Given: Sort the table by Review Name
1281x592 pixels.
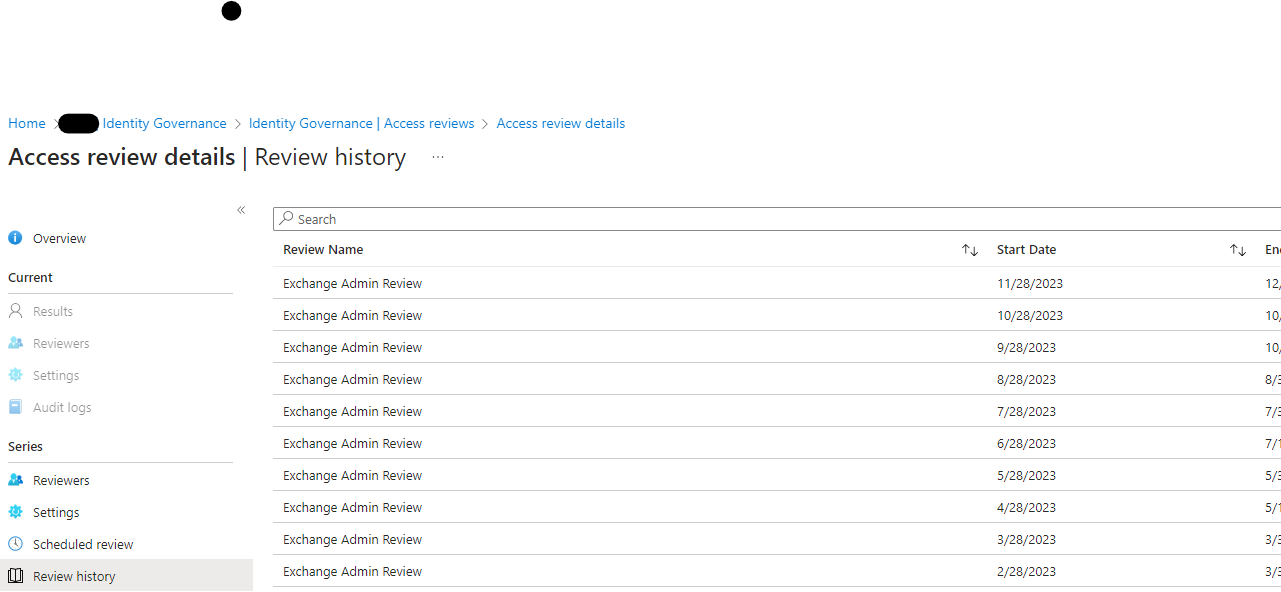Looking at the screenshot, I should 968,249.
